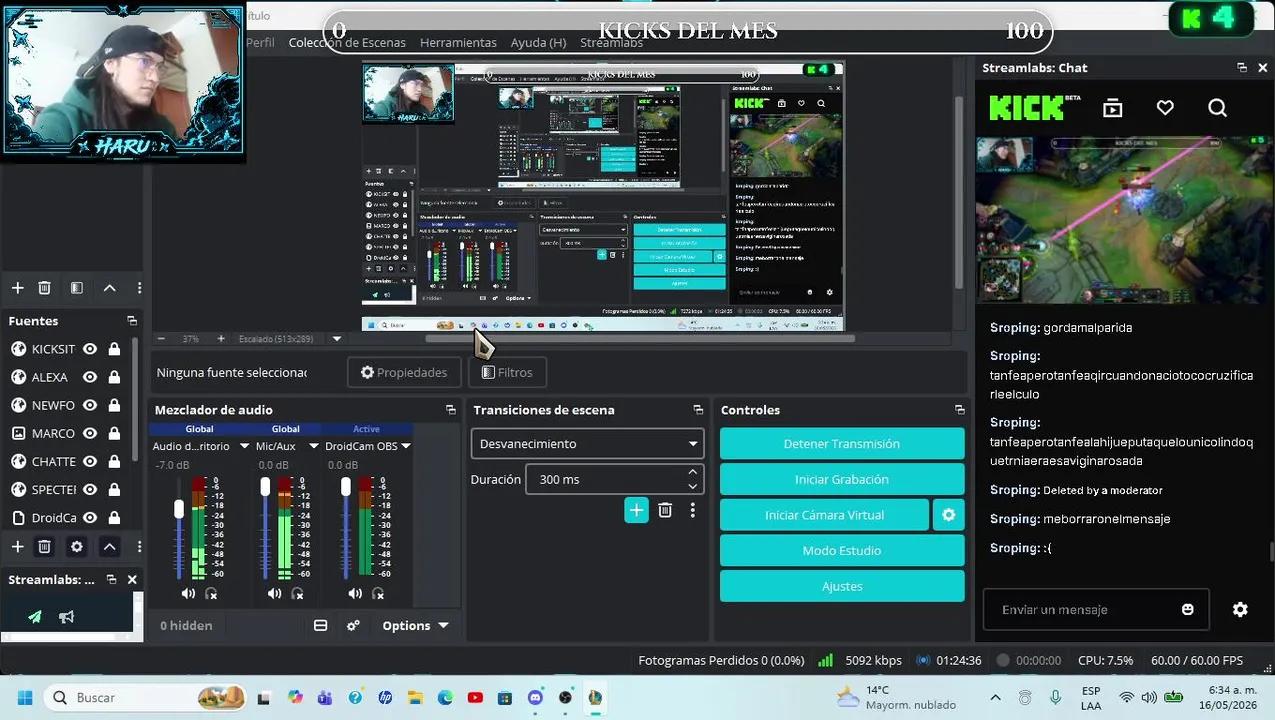
Task: Open Kick chat search icon
Action: [1217, 108]
